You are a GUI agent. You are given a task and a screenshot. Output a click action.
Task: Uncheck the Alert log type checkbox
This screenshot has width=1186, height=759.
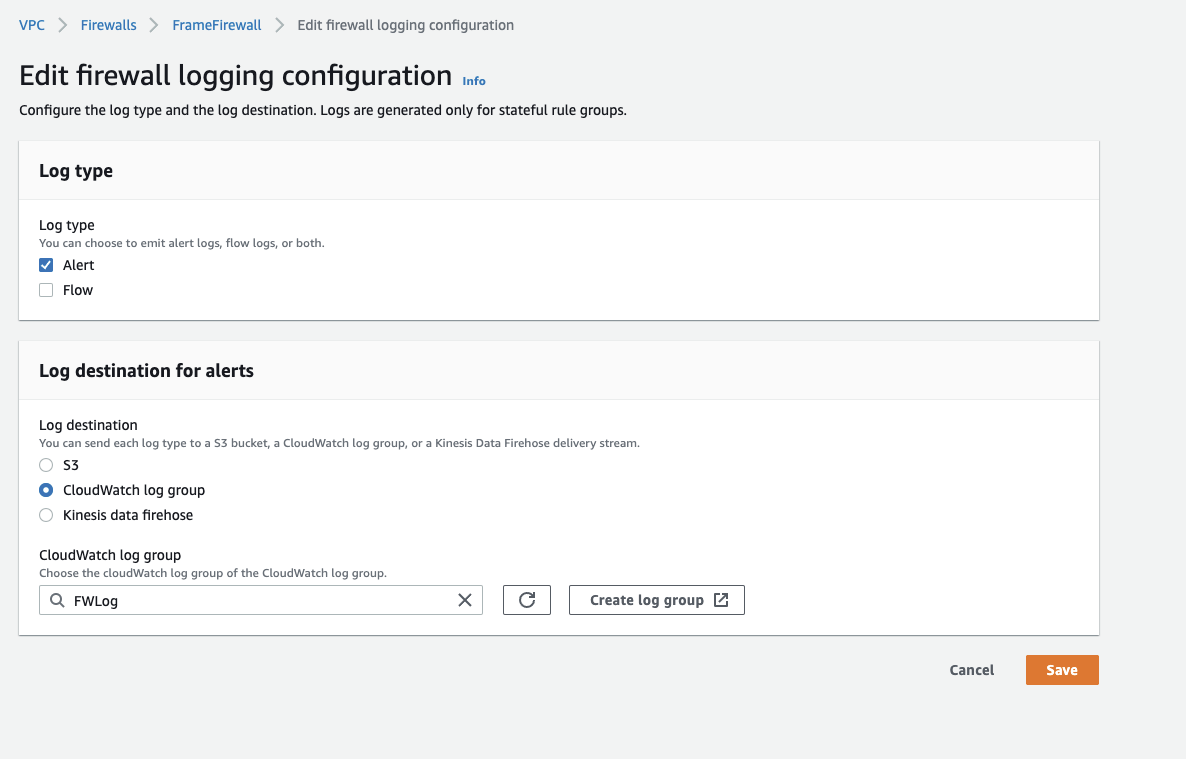46,265
